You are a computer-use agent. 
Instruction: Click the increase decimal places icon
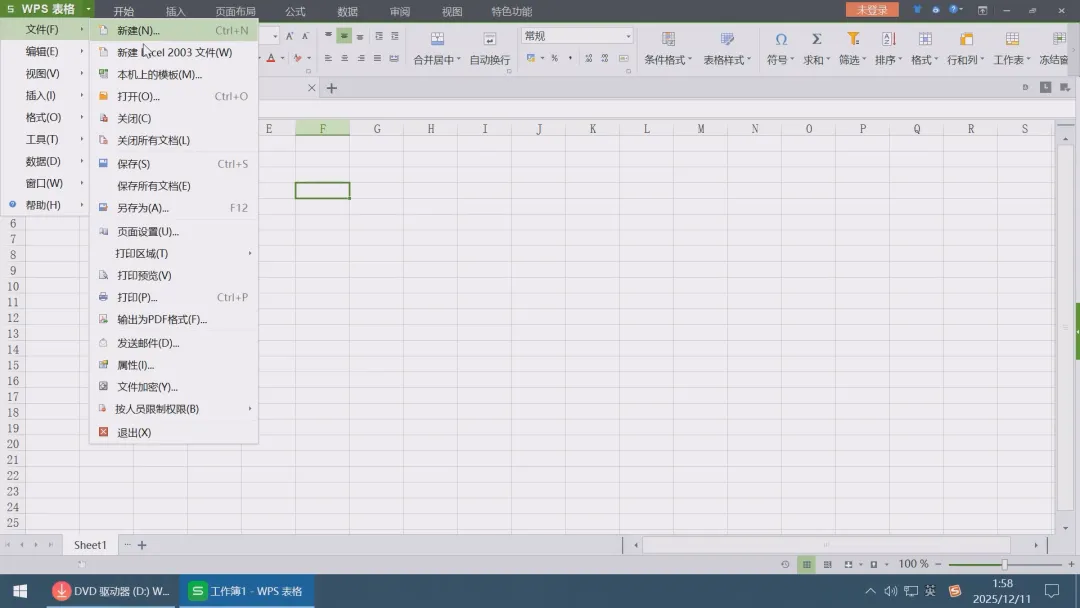[x=588, y=59]
